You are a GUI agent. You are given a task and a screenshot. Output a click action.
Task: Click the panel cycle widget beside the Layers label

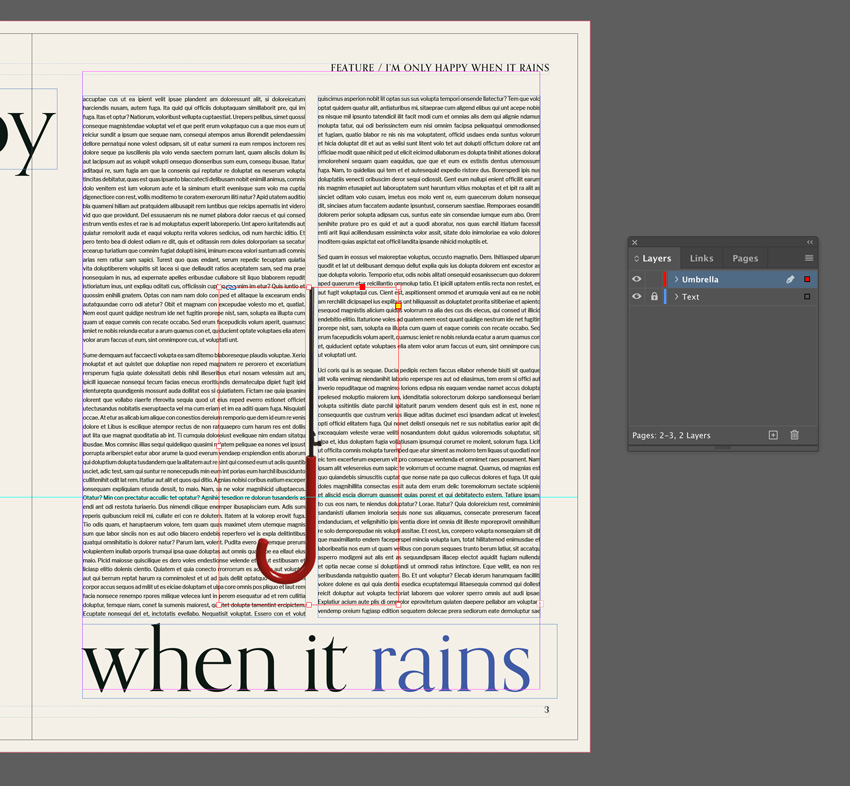coord(636,258)
